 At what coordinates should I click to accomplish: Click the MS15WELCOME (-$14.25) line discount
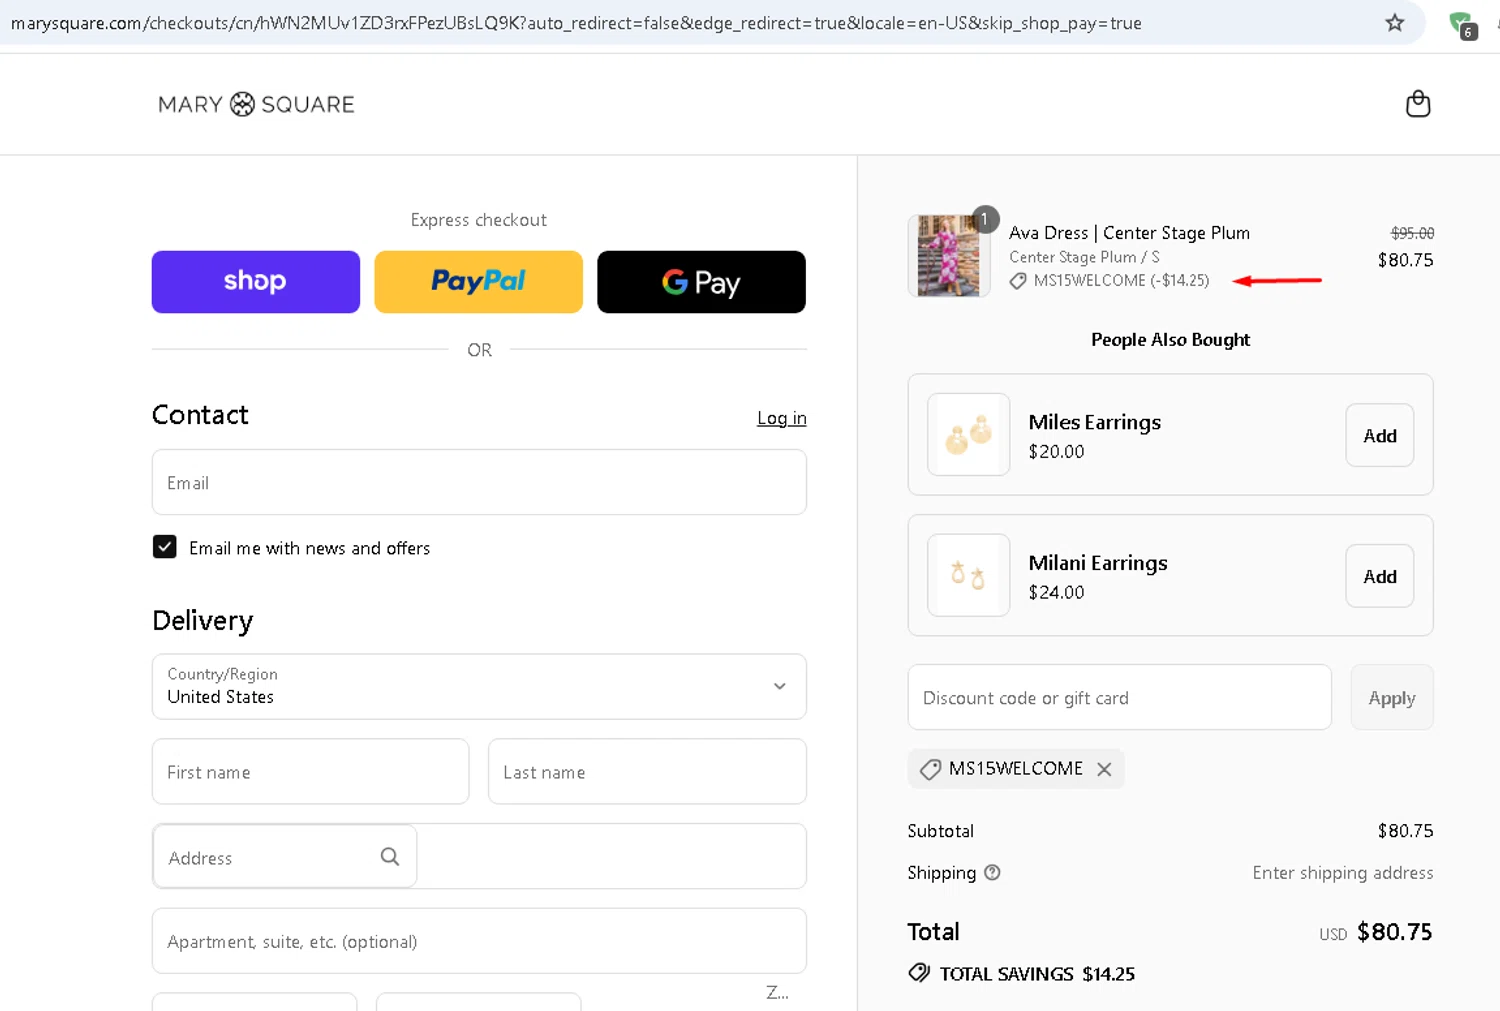[x=1121, y=281]
